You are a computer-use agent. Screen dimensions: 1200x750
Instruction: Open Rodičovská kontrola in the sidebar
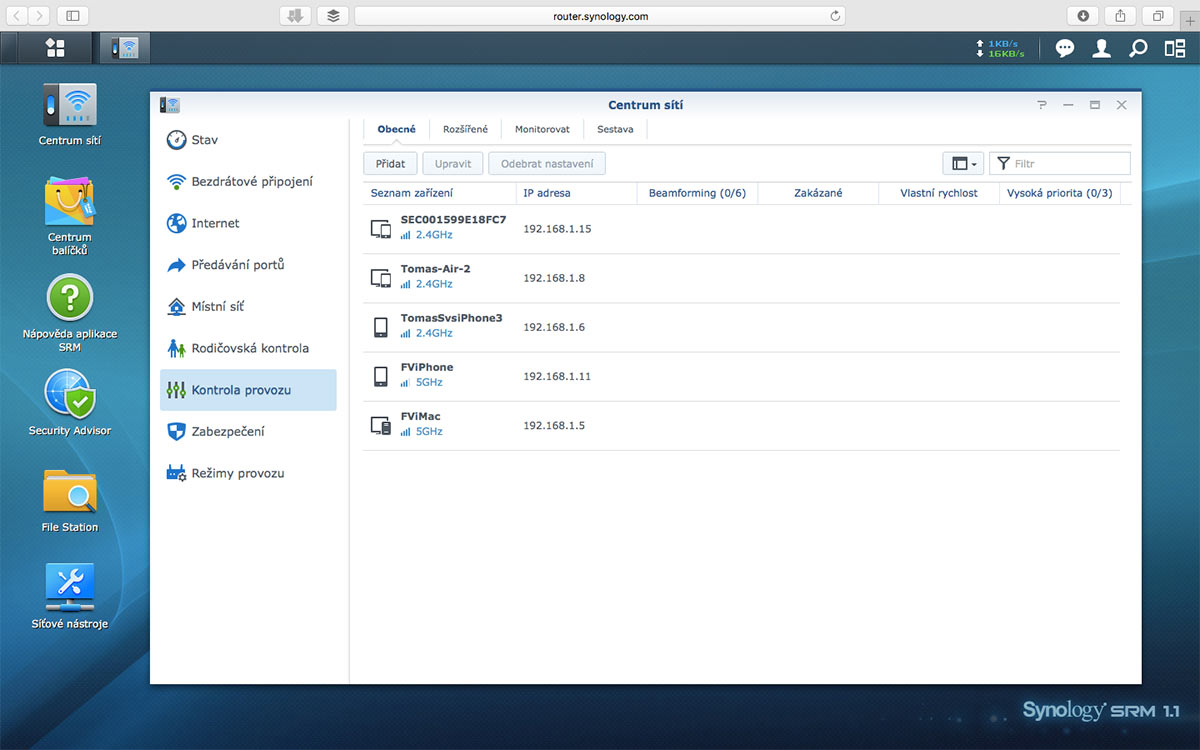[x=249, y=348]
